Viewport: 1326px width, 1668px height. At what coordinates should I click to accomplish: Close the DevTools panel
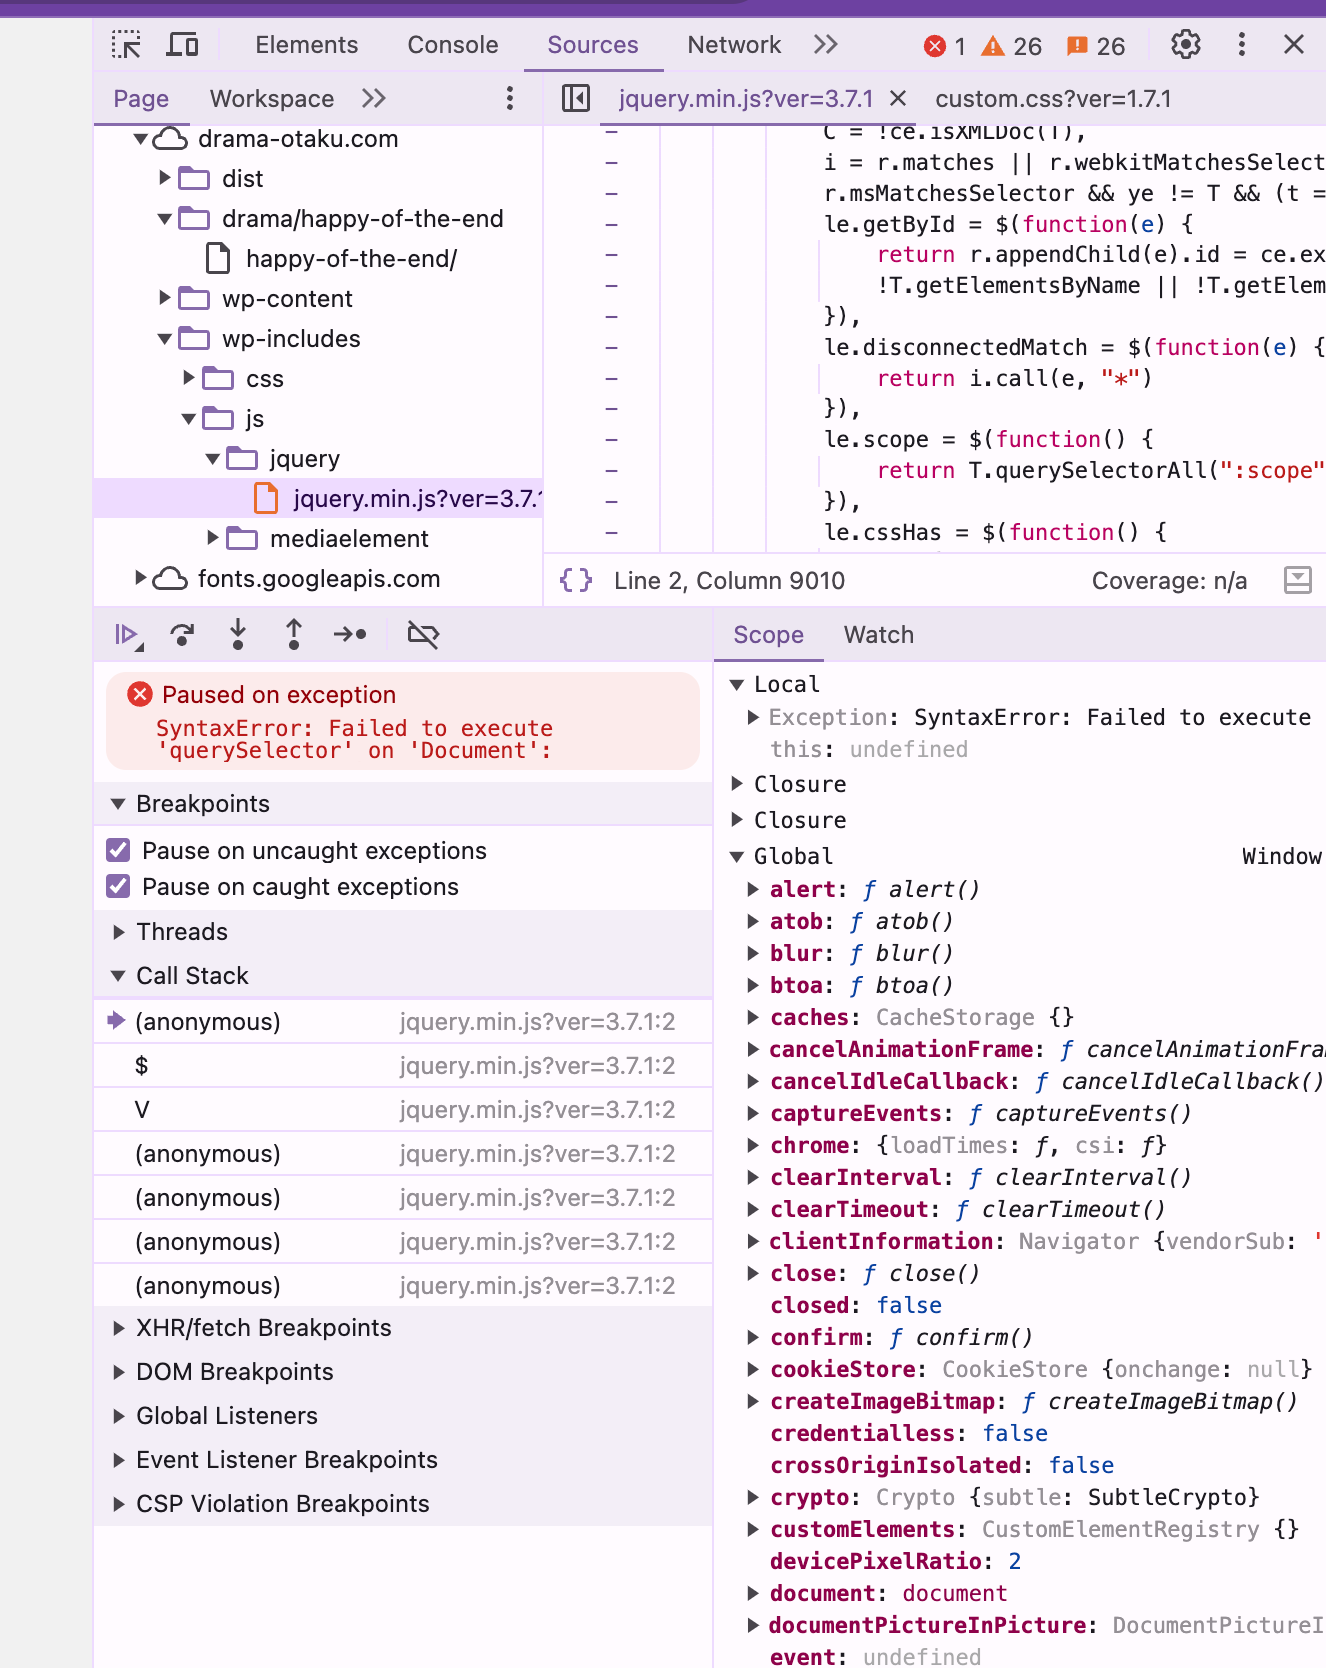click(x=1293, y=45)
